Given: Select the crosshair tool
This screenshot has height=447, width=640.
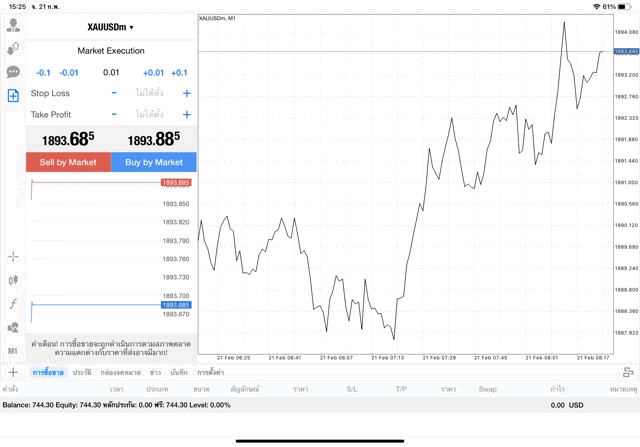Looking at the screenshot, I should [x=13, y=256].
